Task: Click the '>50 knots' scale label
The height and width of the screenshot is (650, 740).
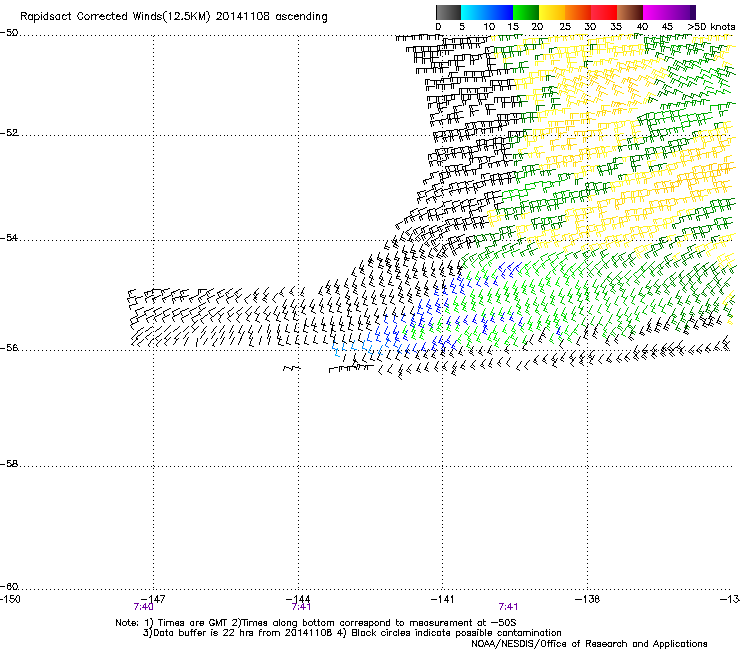Action: [x=711, y=27]
